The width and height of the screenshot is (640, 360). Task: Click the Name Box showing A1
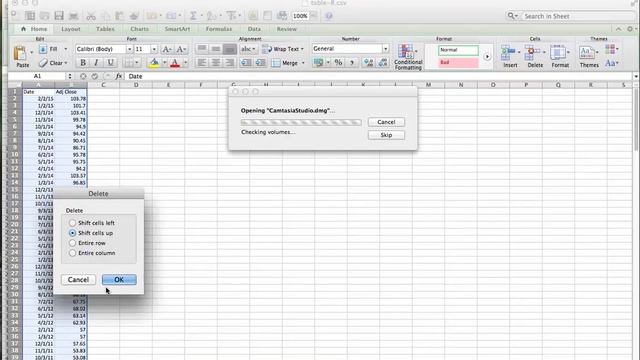coord(38,76)
